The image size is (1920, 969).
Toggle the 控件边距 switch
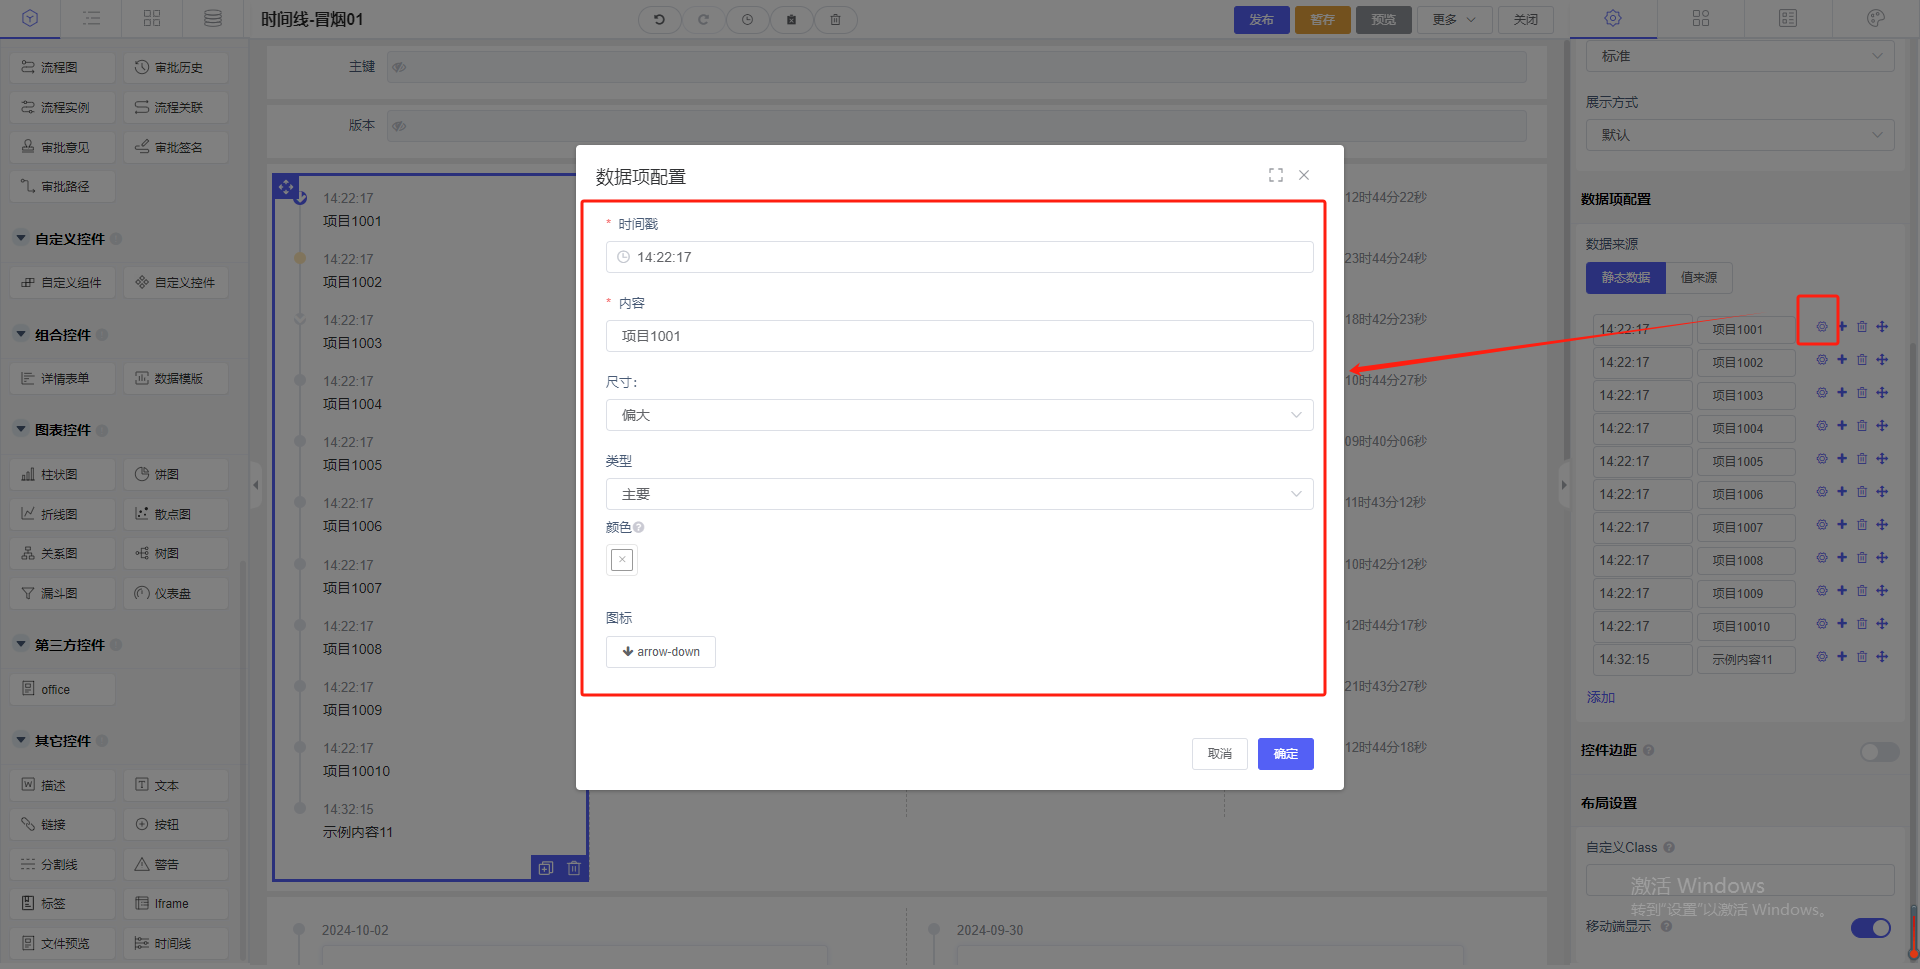(1878, 751)
